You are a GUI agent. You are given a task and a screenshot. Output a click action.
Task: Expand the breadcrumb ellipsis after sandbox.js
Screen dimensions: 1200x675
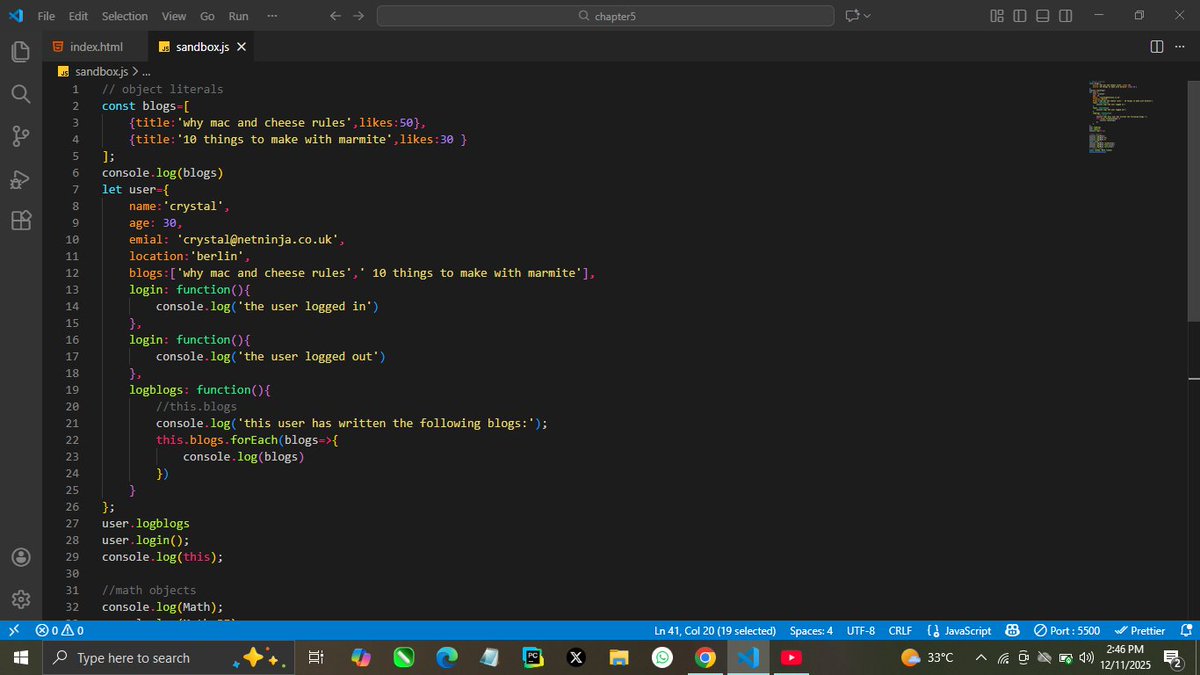(145, 71)
